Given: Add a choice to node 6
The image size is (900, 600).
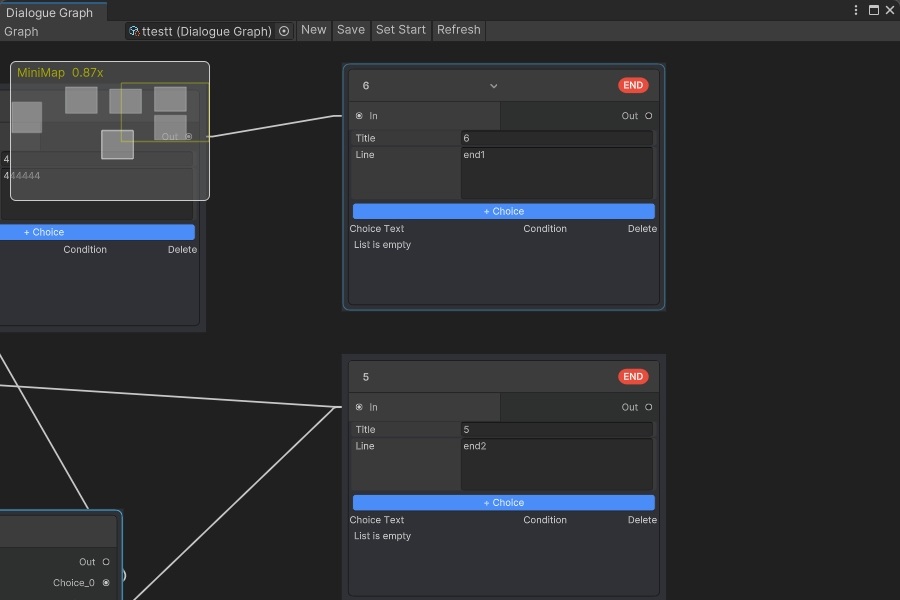Looking at the screenshot, I should pos(503,212).
